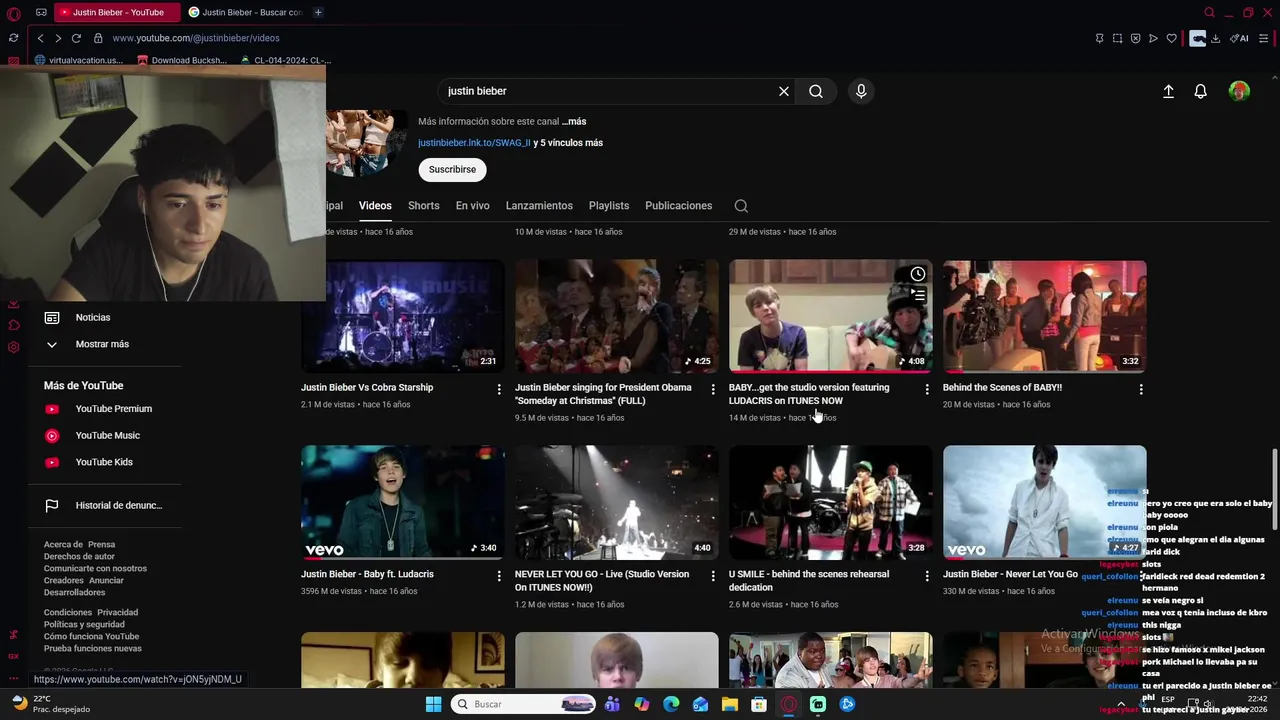This screenshot has width=1280, height=720.
Task: Open options menu for BABY studio version video
Action: click(927, 389)
